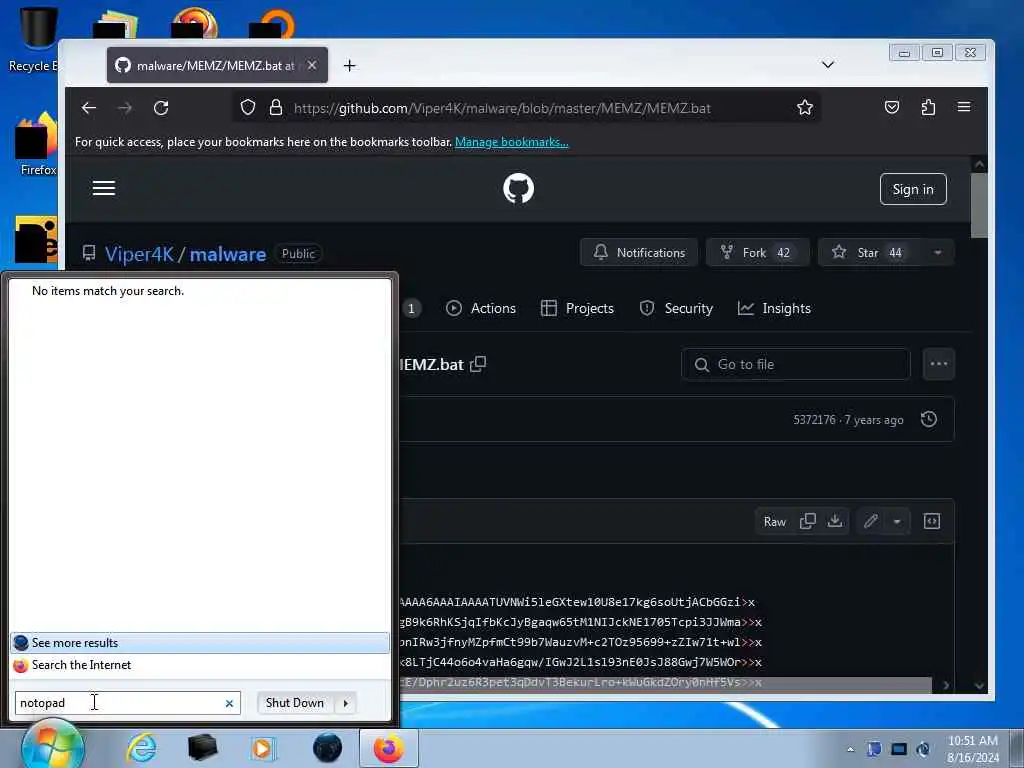1024x768 pixels.
Task: Switch to Firefox taskbar button
Action: (x=389, y=748)
